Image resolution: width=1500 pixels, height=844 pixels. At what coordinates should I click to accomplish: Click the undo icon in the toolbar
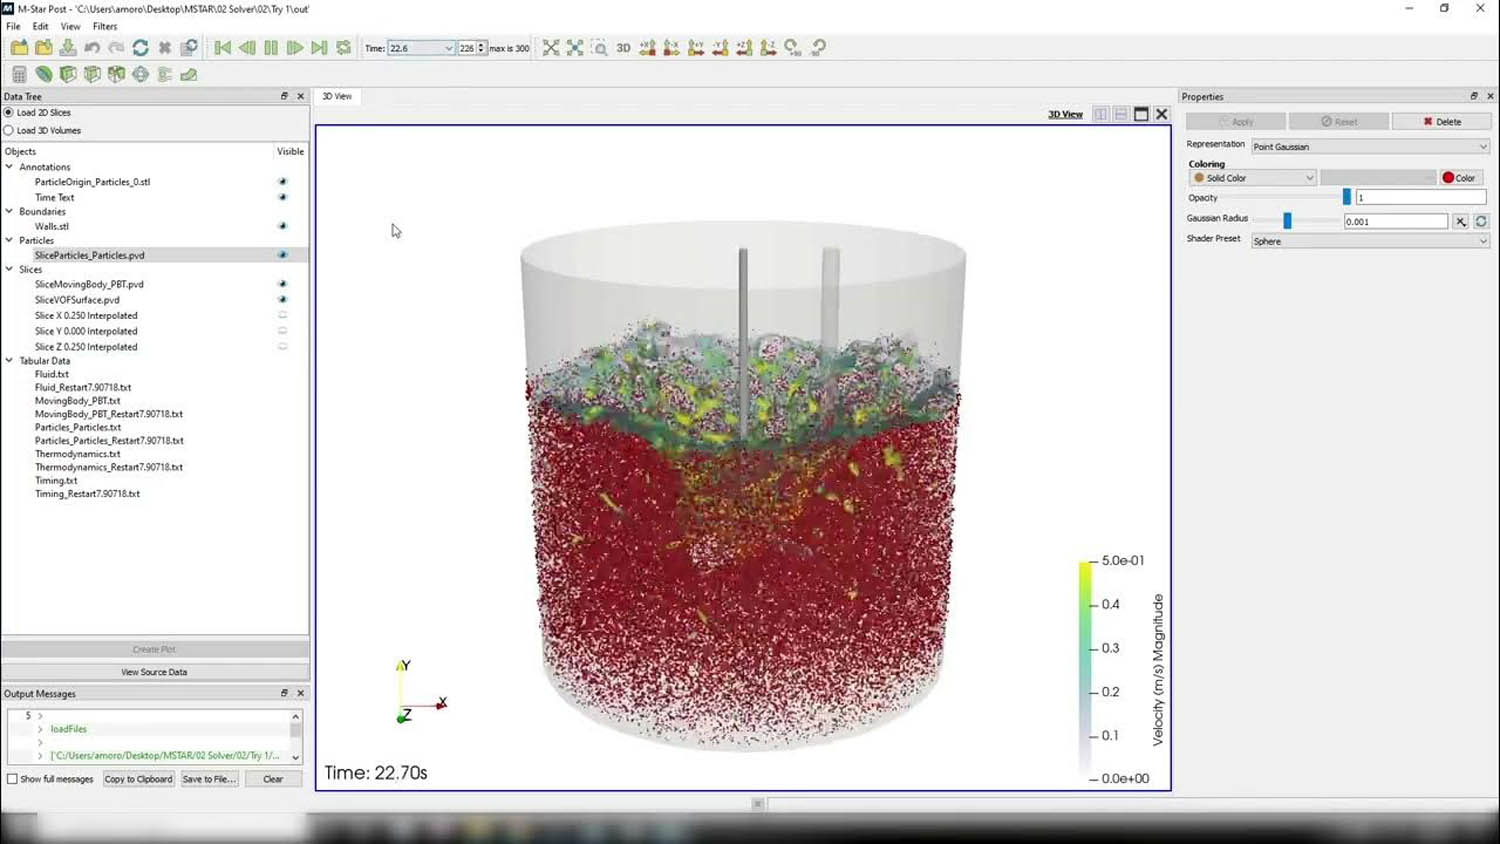[x=92, y=47]
